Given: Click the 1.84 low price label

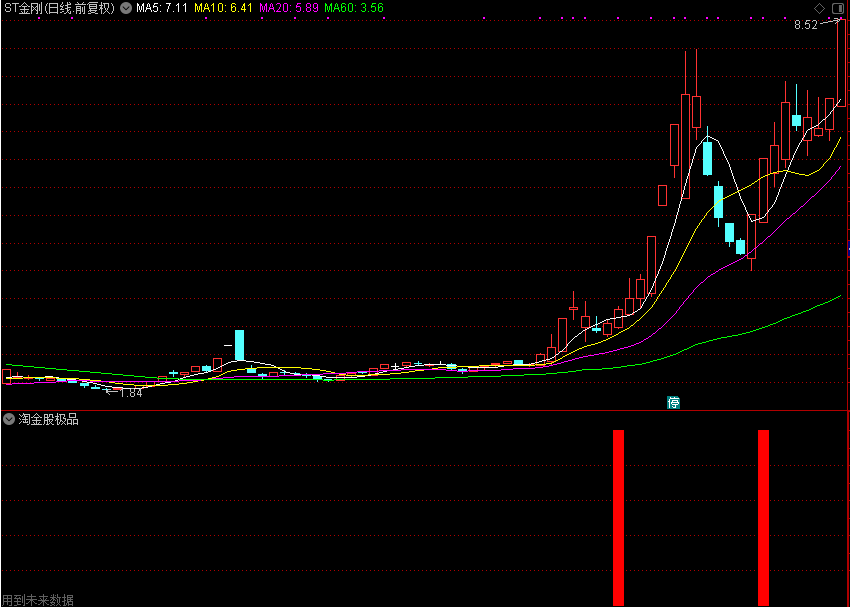Looking at the screenshot, I should (131, 393).
